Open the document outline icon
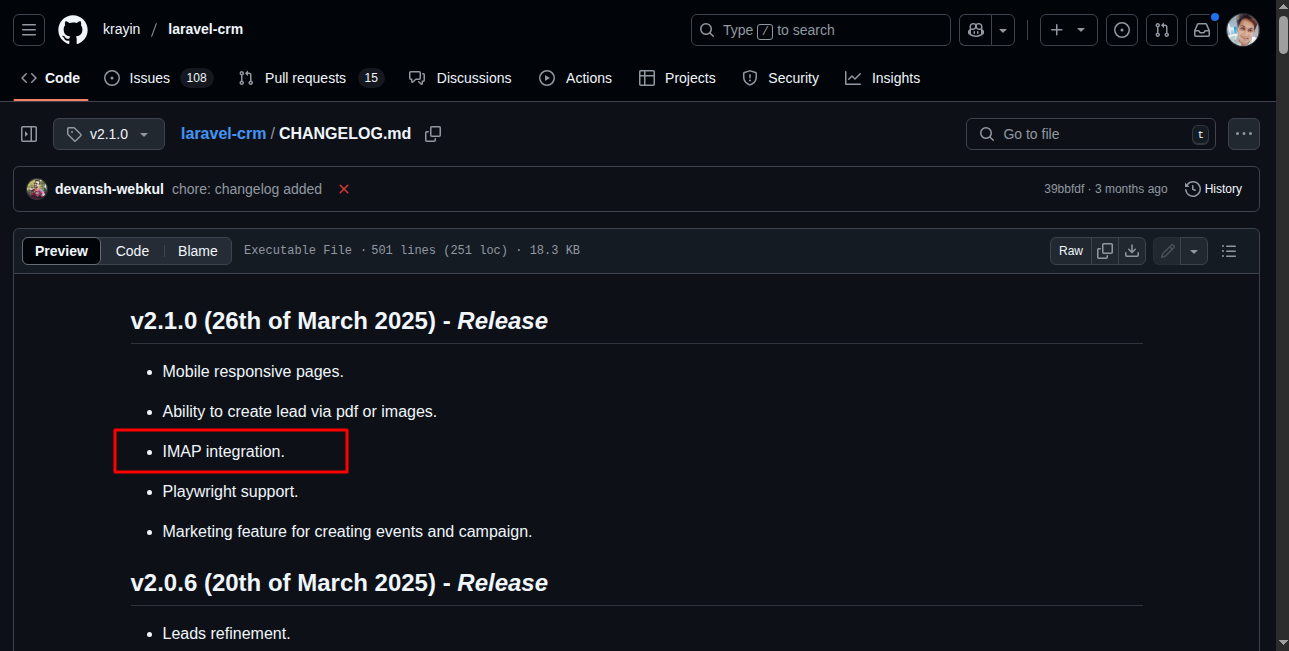 1230,251
